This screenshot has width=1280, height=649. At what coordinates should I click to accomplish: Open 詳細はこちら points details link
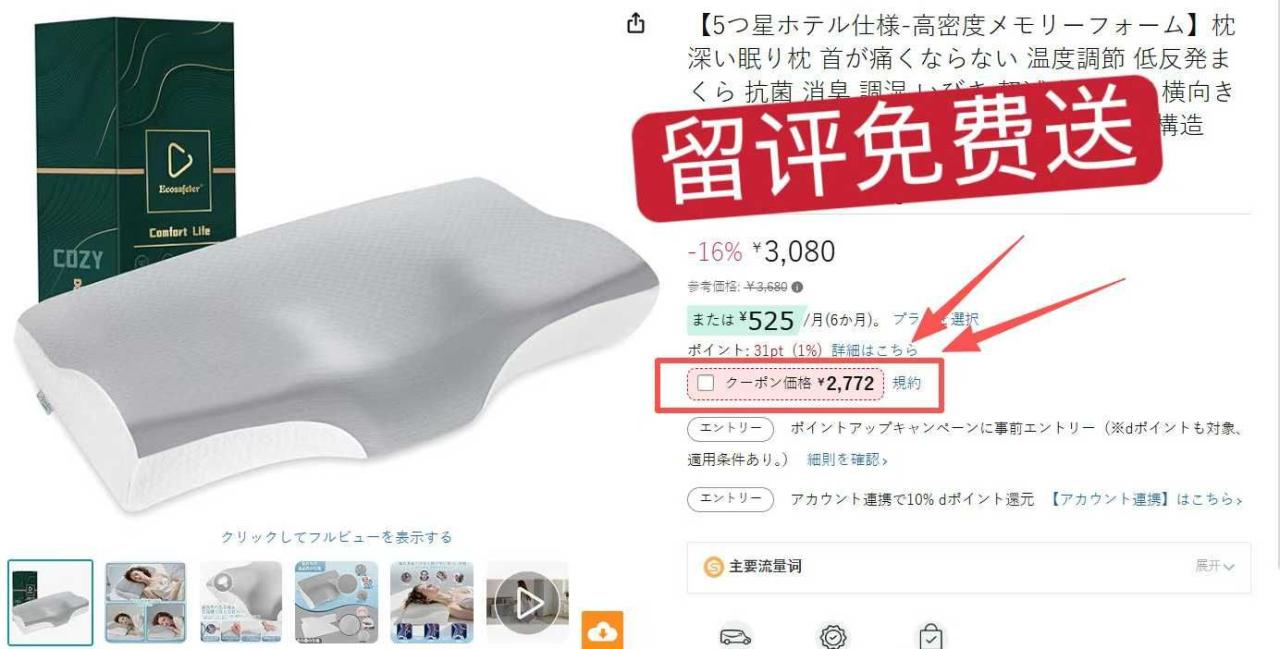(874, 350)
